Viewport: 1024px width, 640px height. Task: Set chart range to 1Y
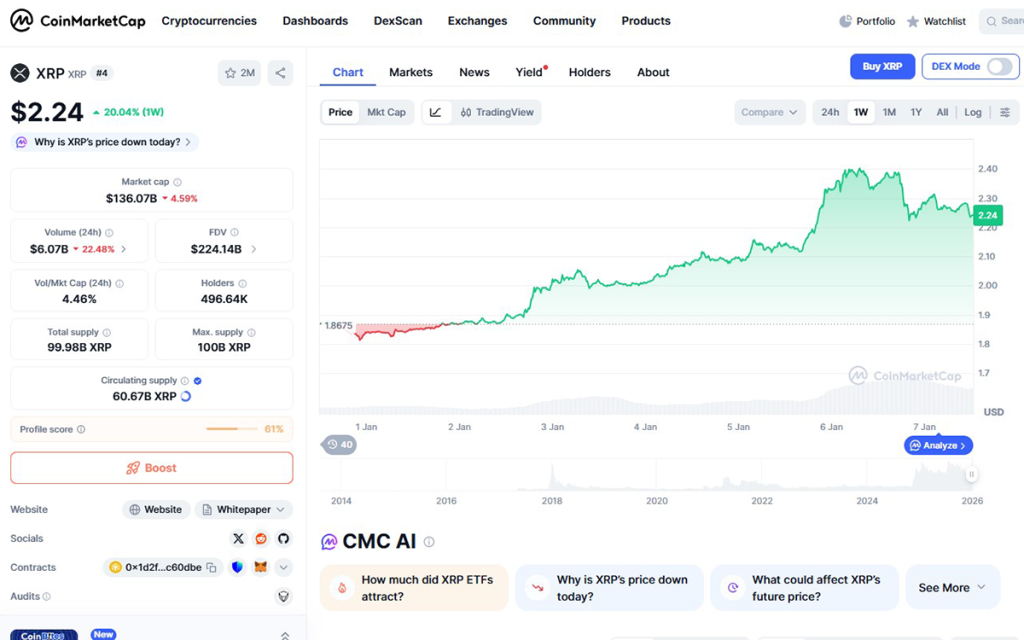916,112
